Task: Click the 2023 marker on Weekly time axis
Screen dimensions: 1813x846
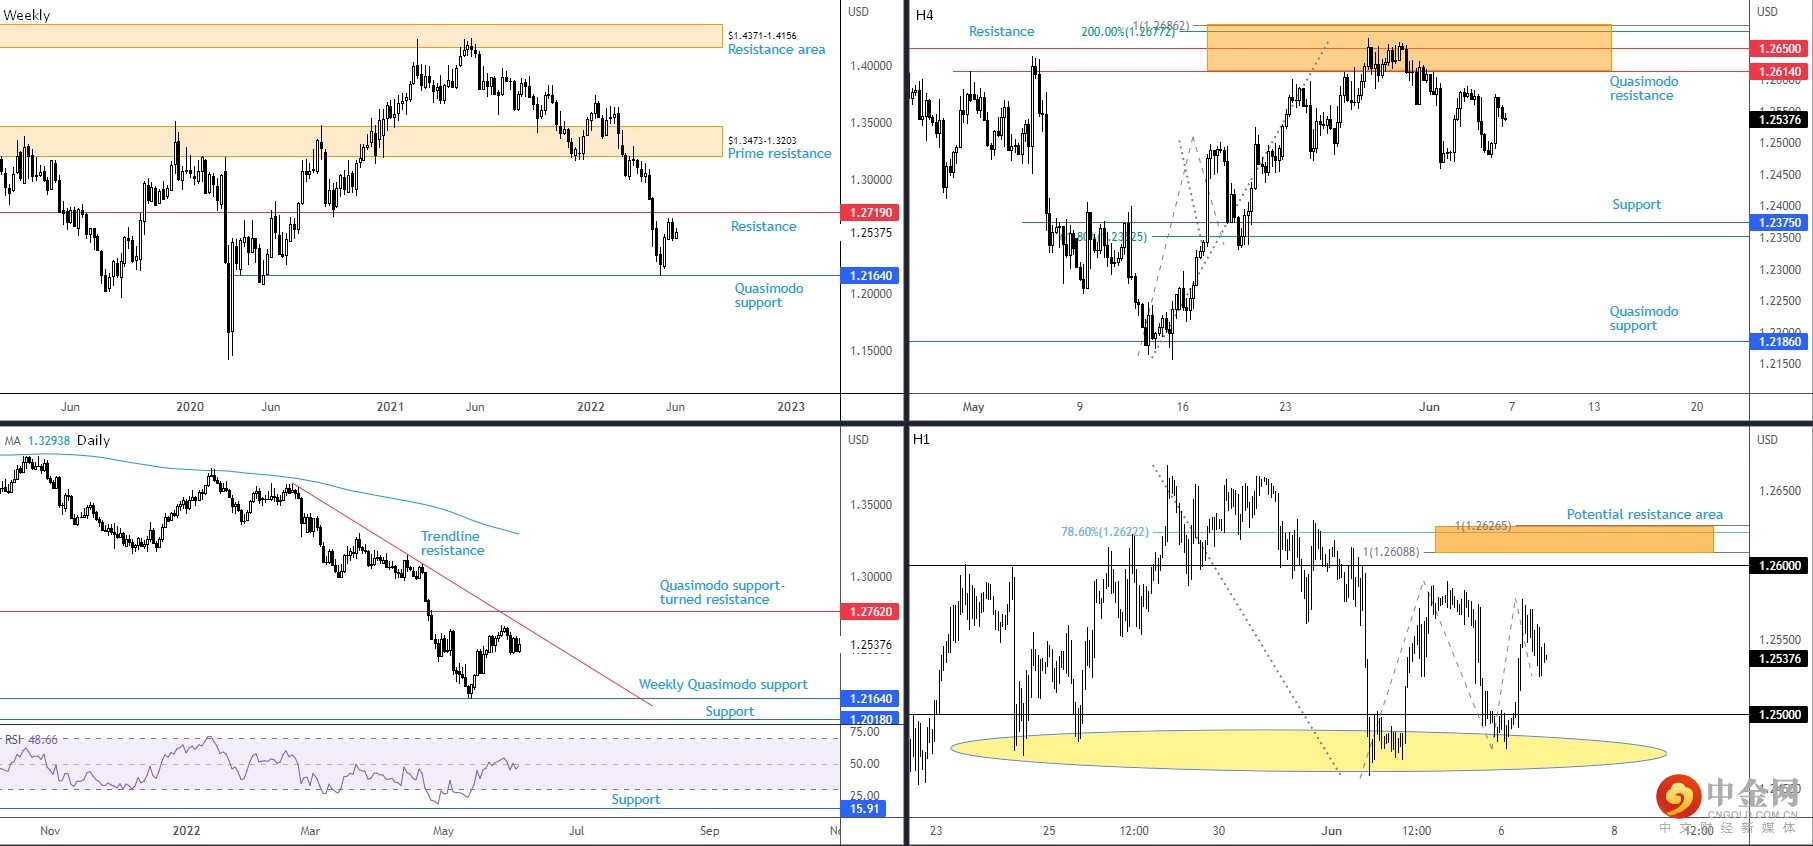Action: [791, 407]
